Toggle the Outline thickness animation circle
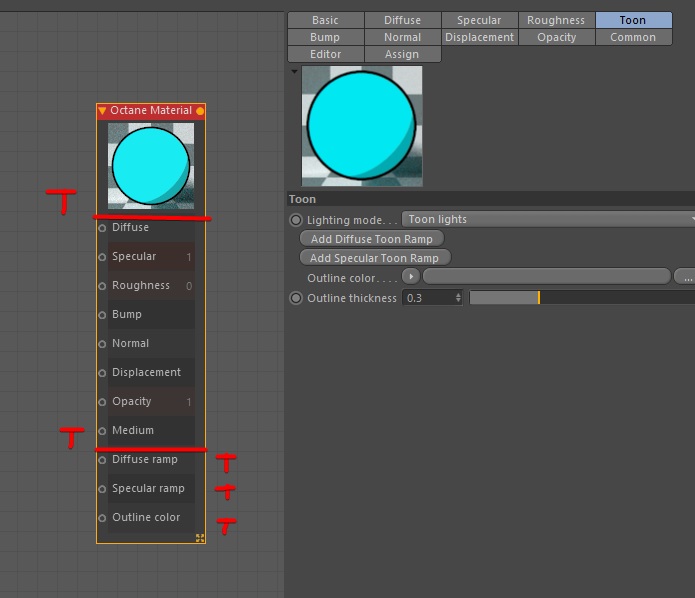The width and height of the screenshot is (695, 598). (x=296, y=298)
